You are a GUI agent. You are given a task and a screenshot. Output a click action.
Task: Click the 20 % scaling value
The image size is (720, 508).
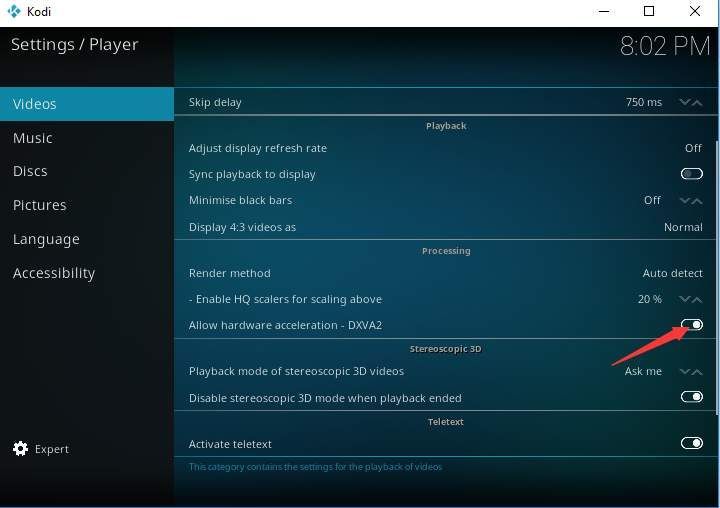(x=650, y=299)
